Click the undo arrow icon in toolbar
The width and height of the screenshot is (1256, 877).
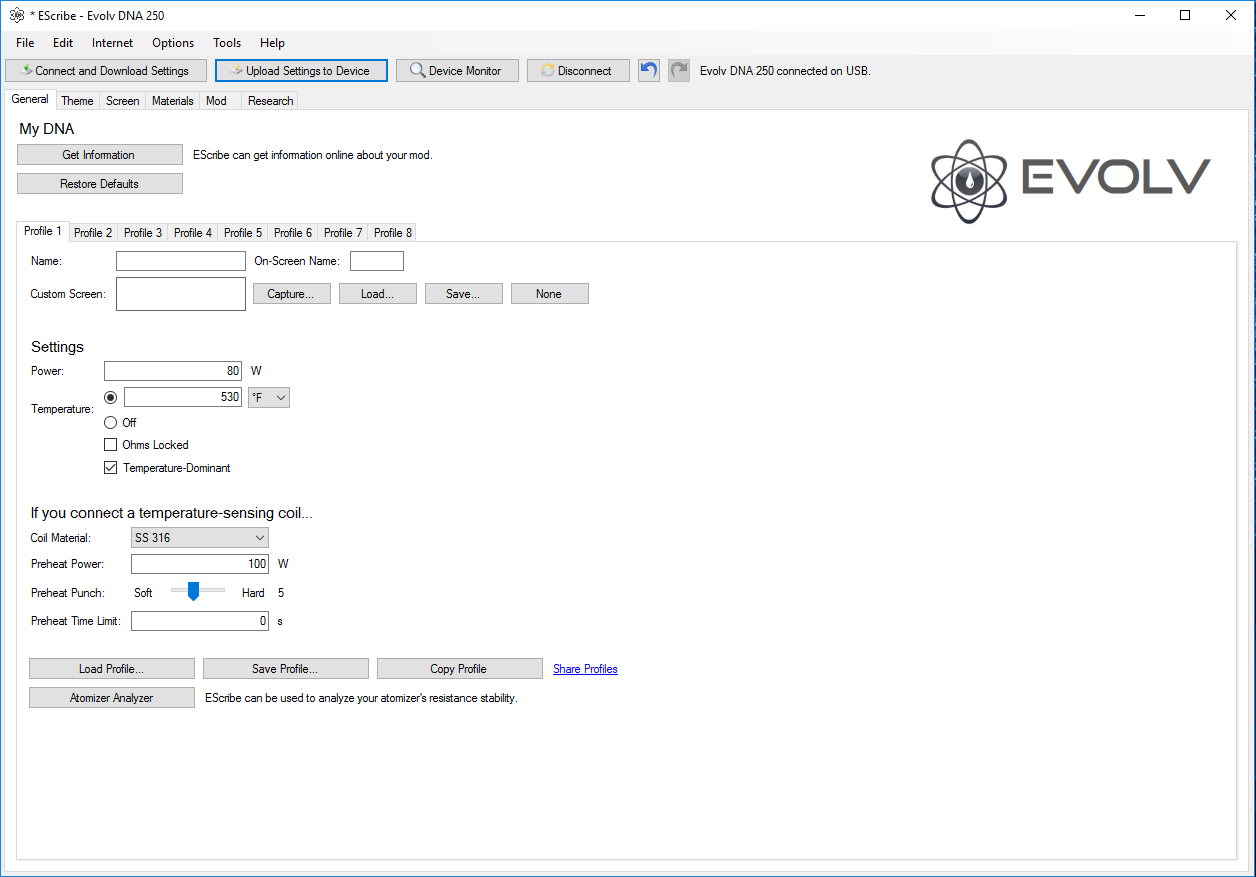649,71
